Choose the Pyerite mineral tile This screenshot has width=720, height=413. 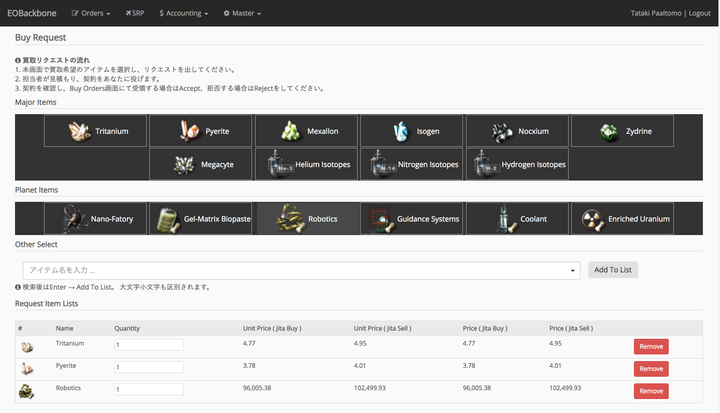click(200, 131)
